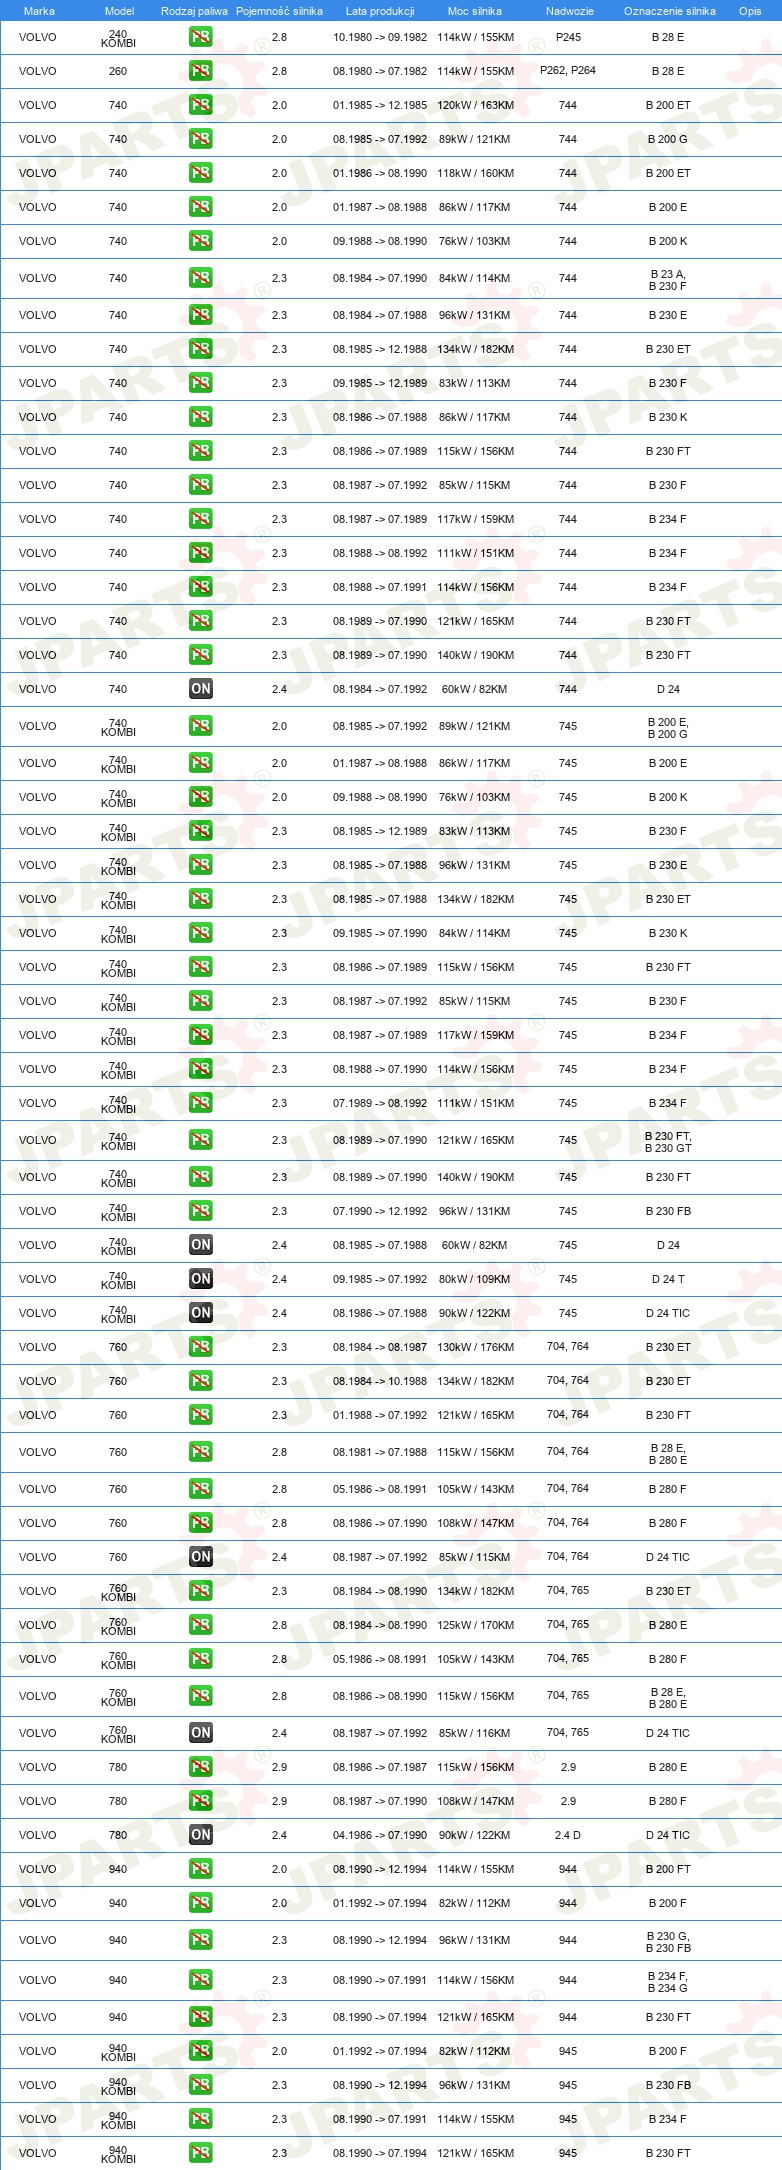Select the 07.1990 -> 12.1992 production years cell

pos(380,1211)
